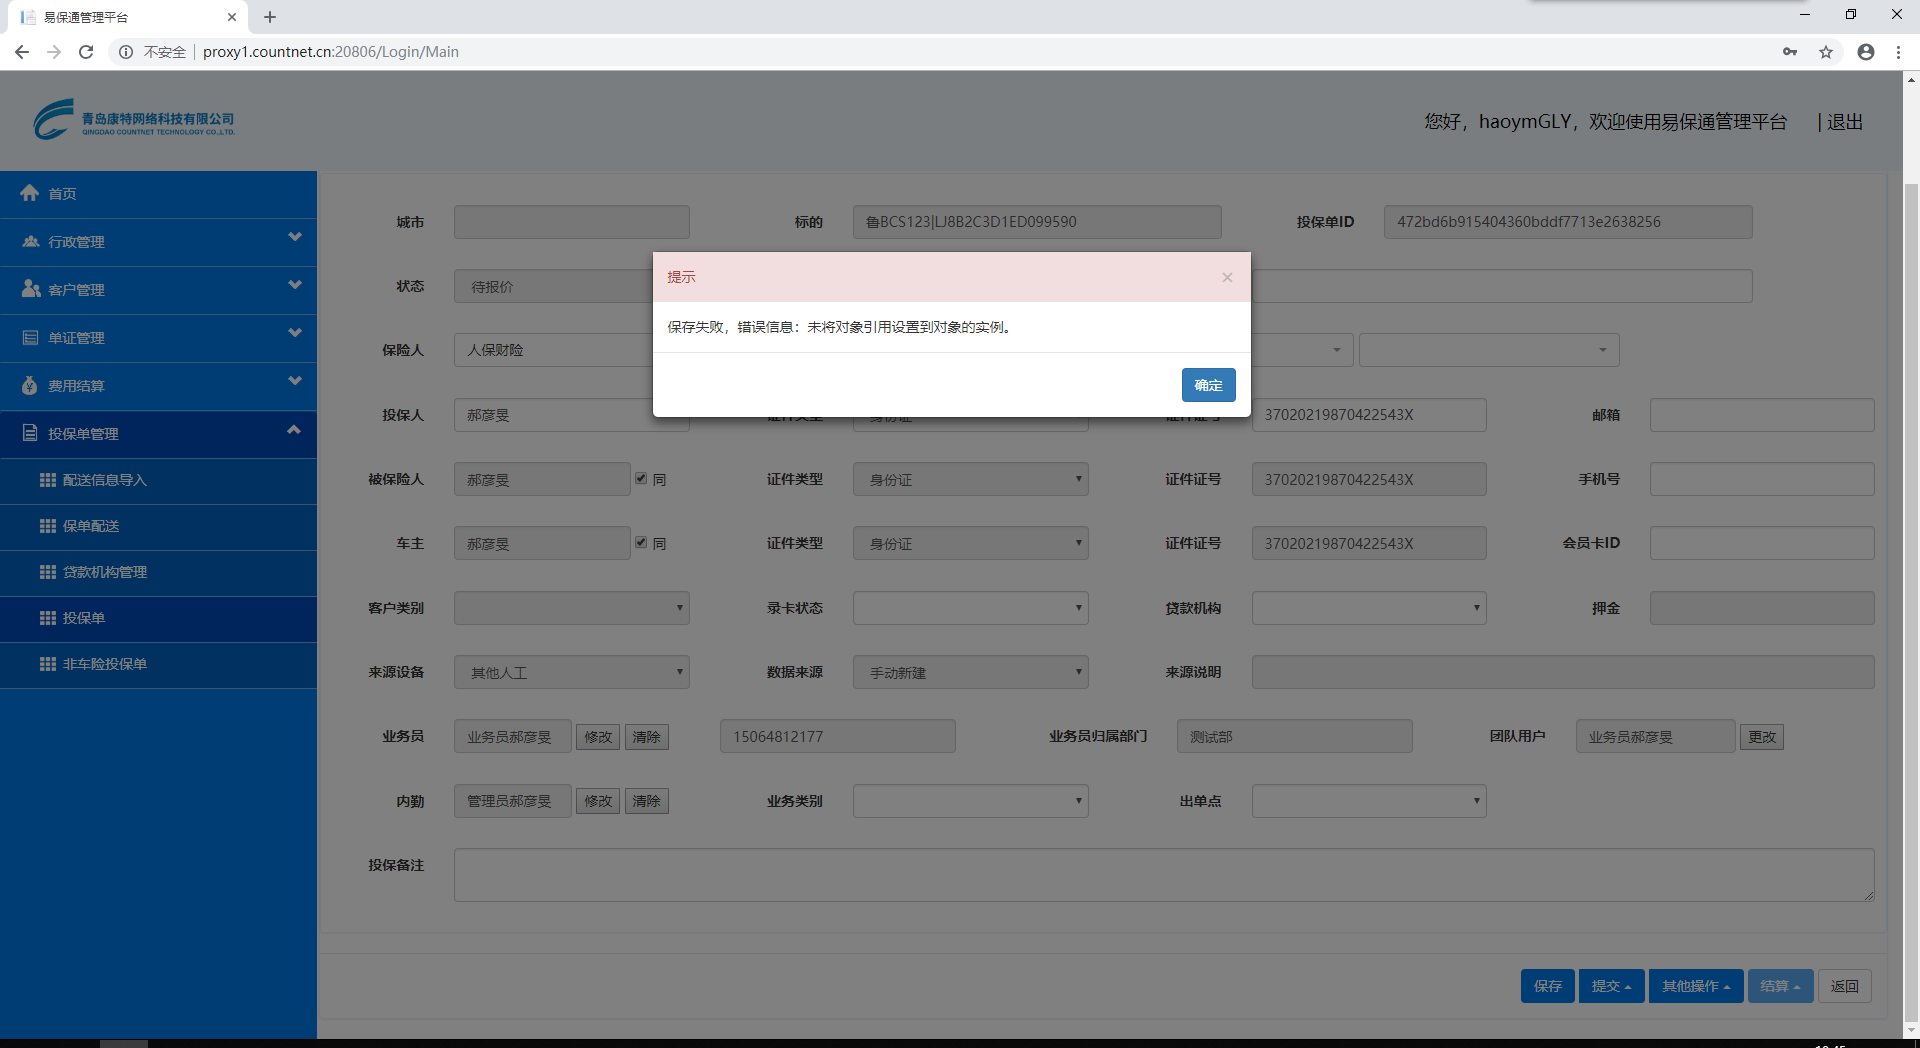Image resolution: width=1920 pixels, height=1048 pixels.
Task: Open the 提交 split button menu
Action: [1611, 986]
